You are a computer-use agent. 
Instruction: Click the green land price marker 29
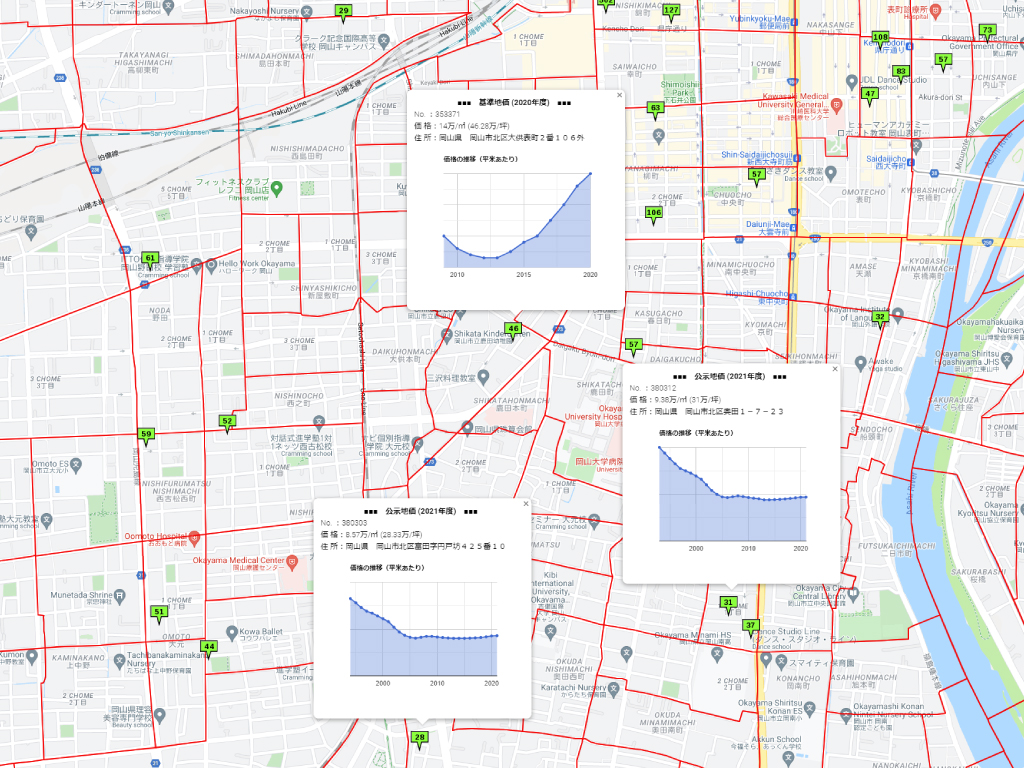[343, 11]
